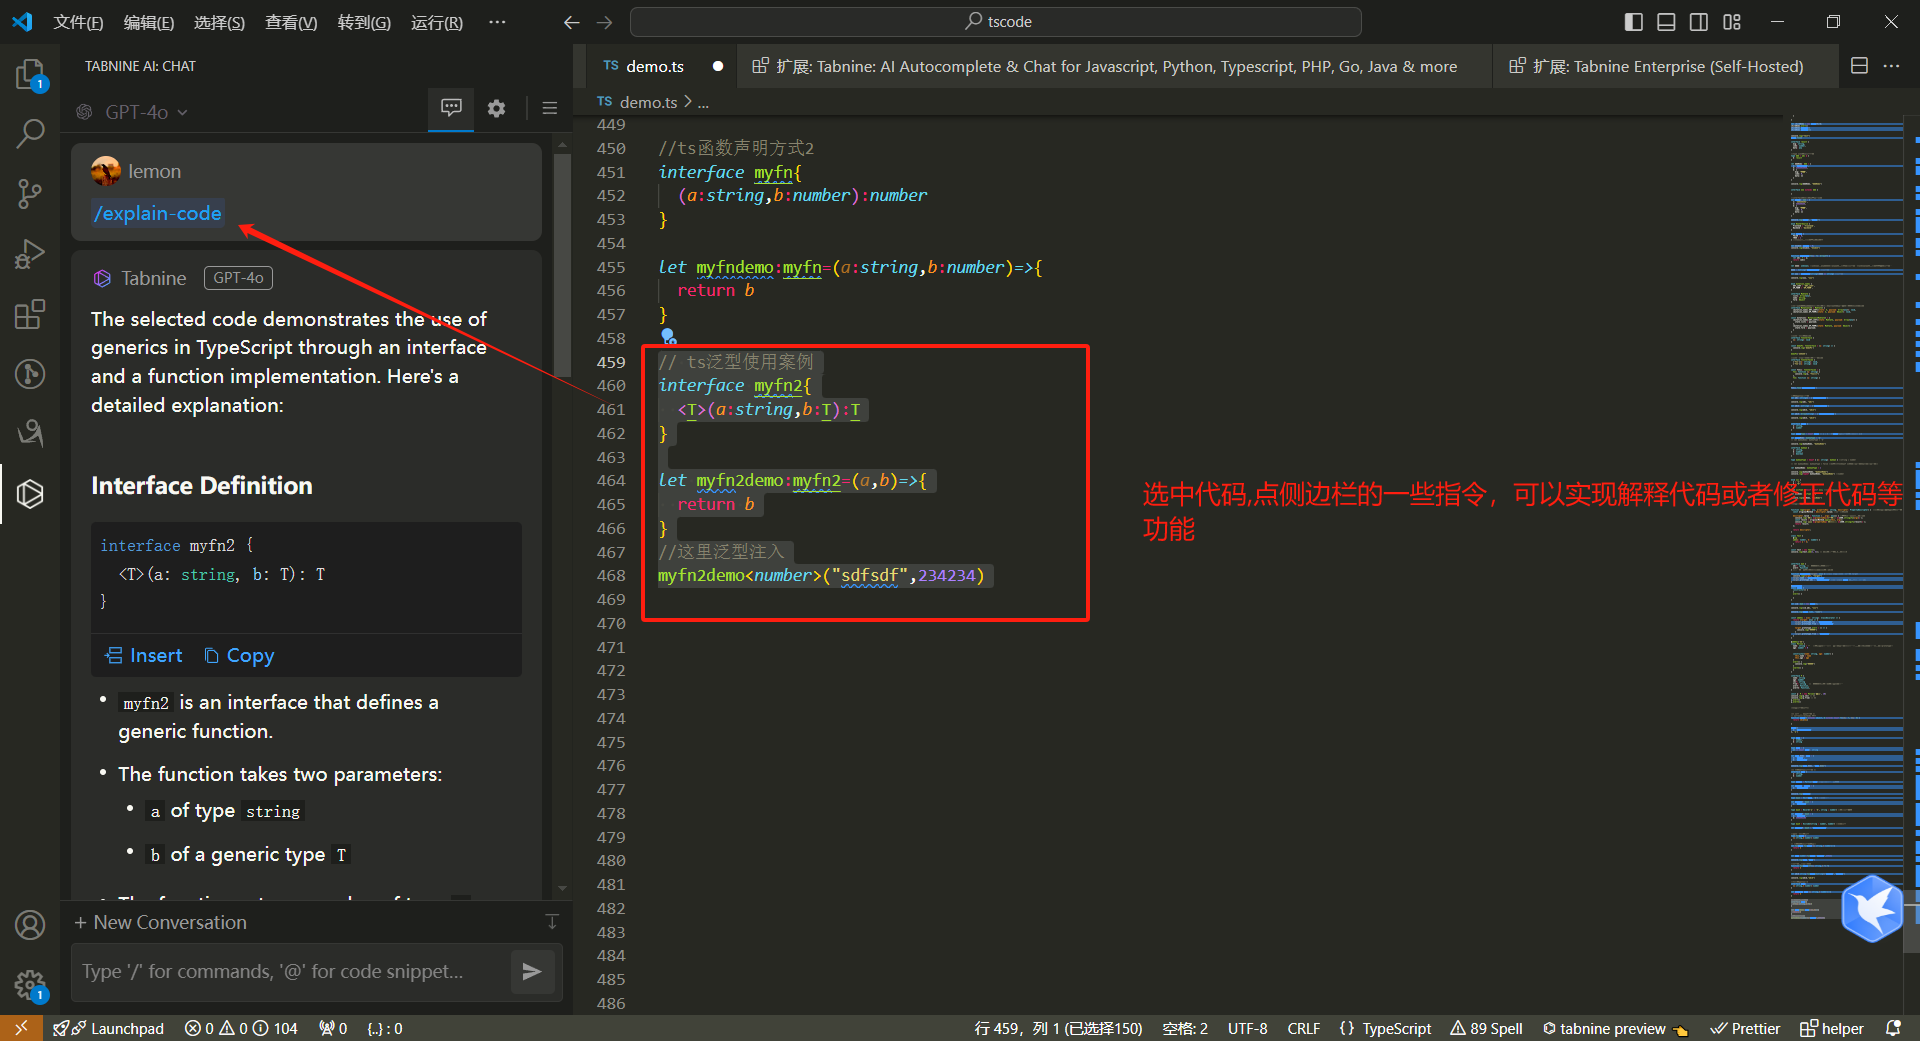Open the Tabnine AI sidebar icon

click(30, 493)
